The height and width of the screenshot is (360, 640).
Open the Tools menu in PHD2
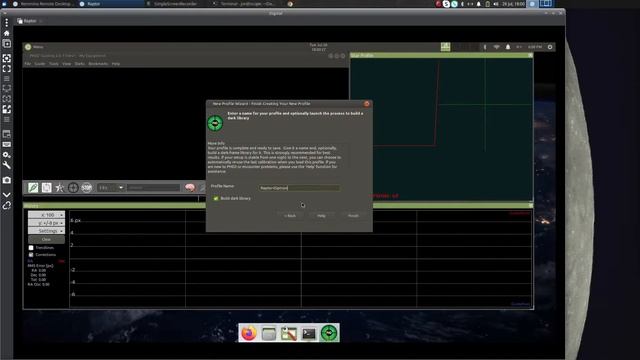point(54,64)
